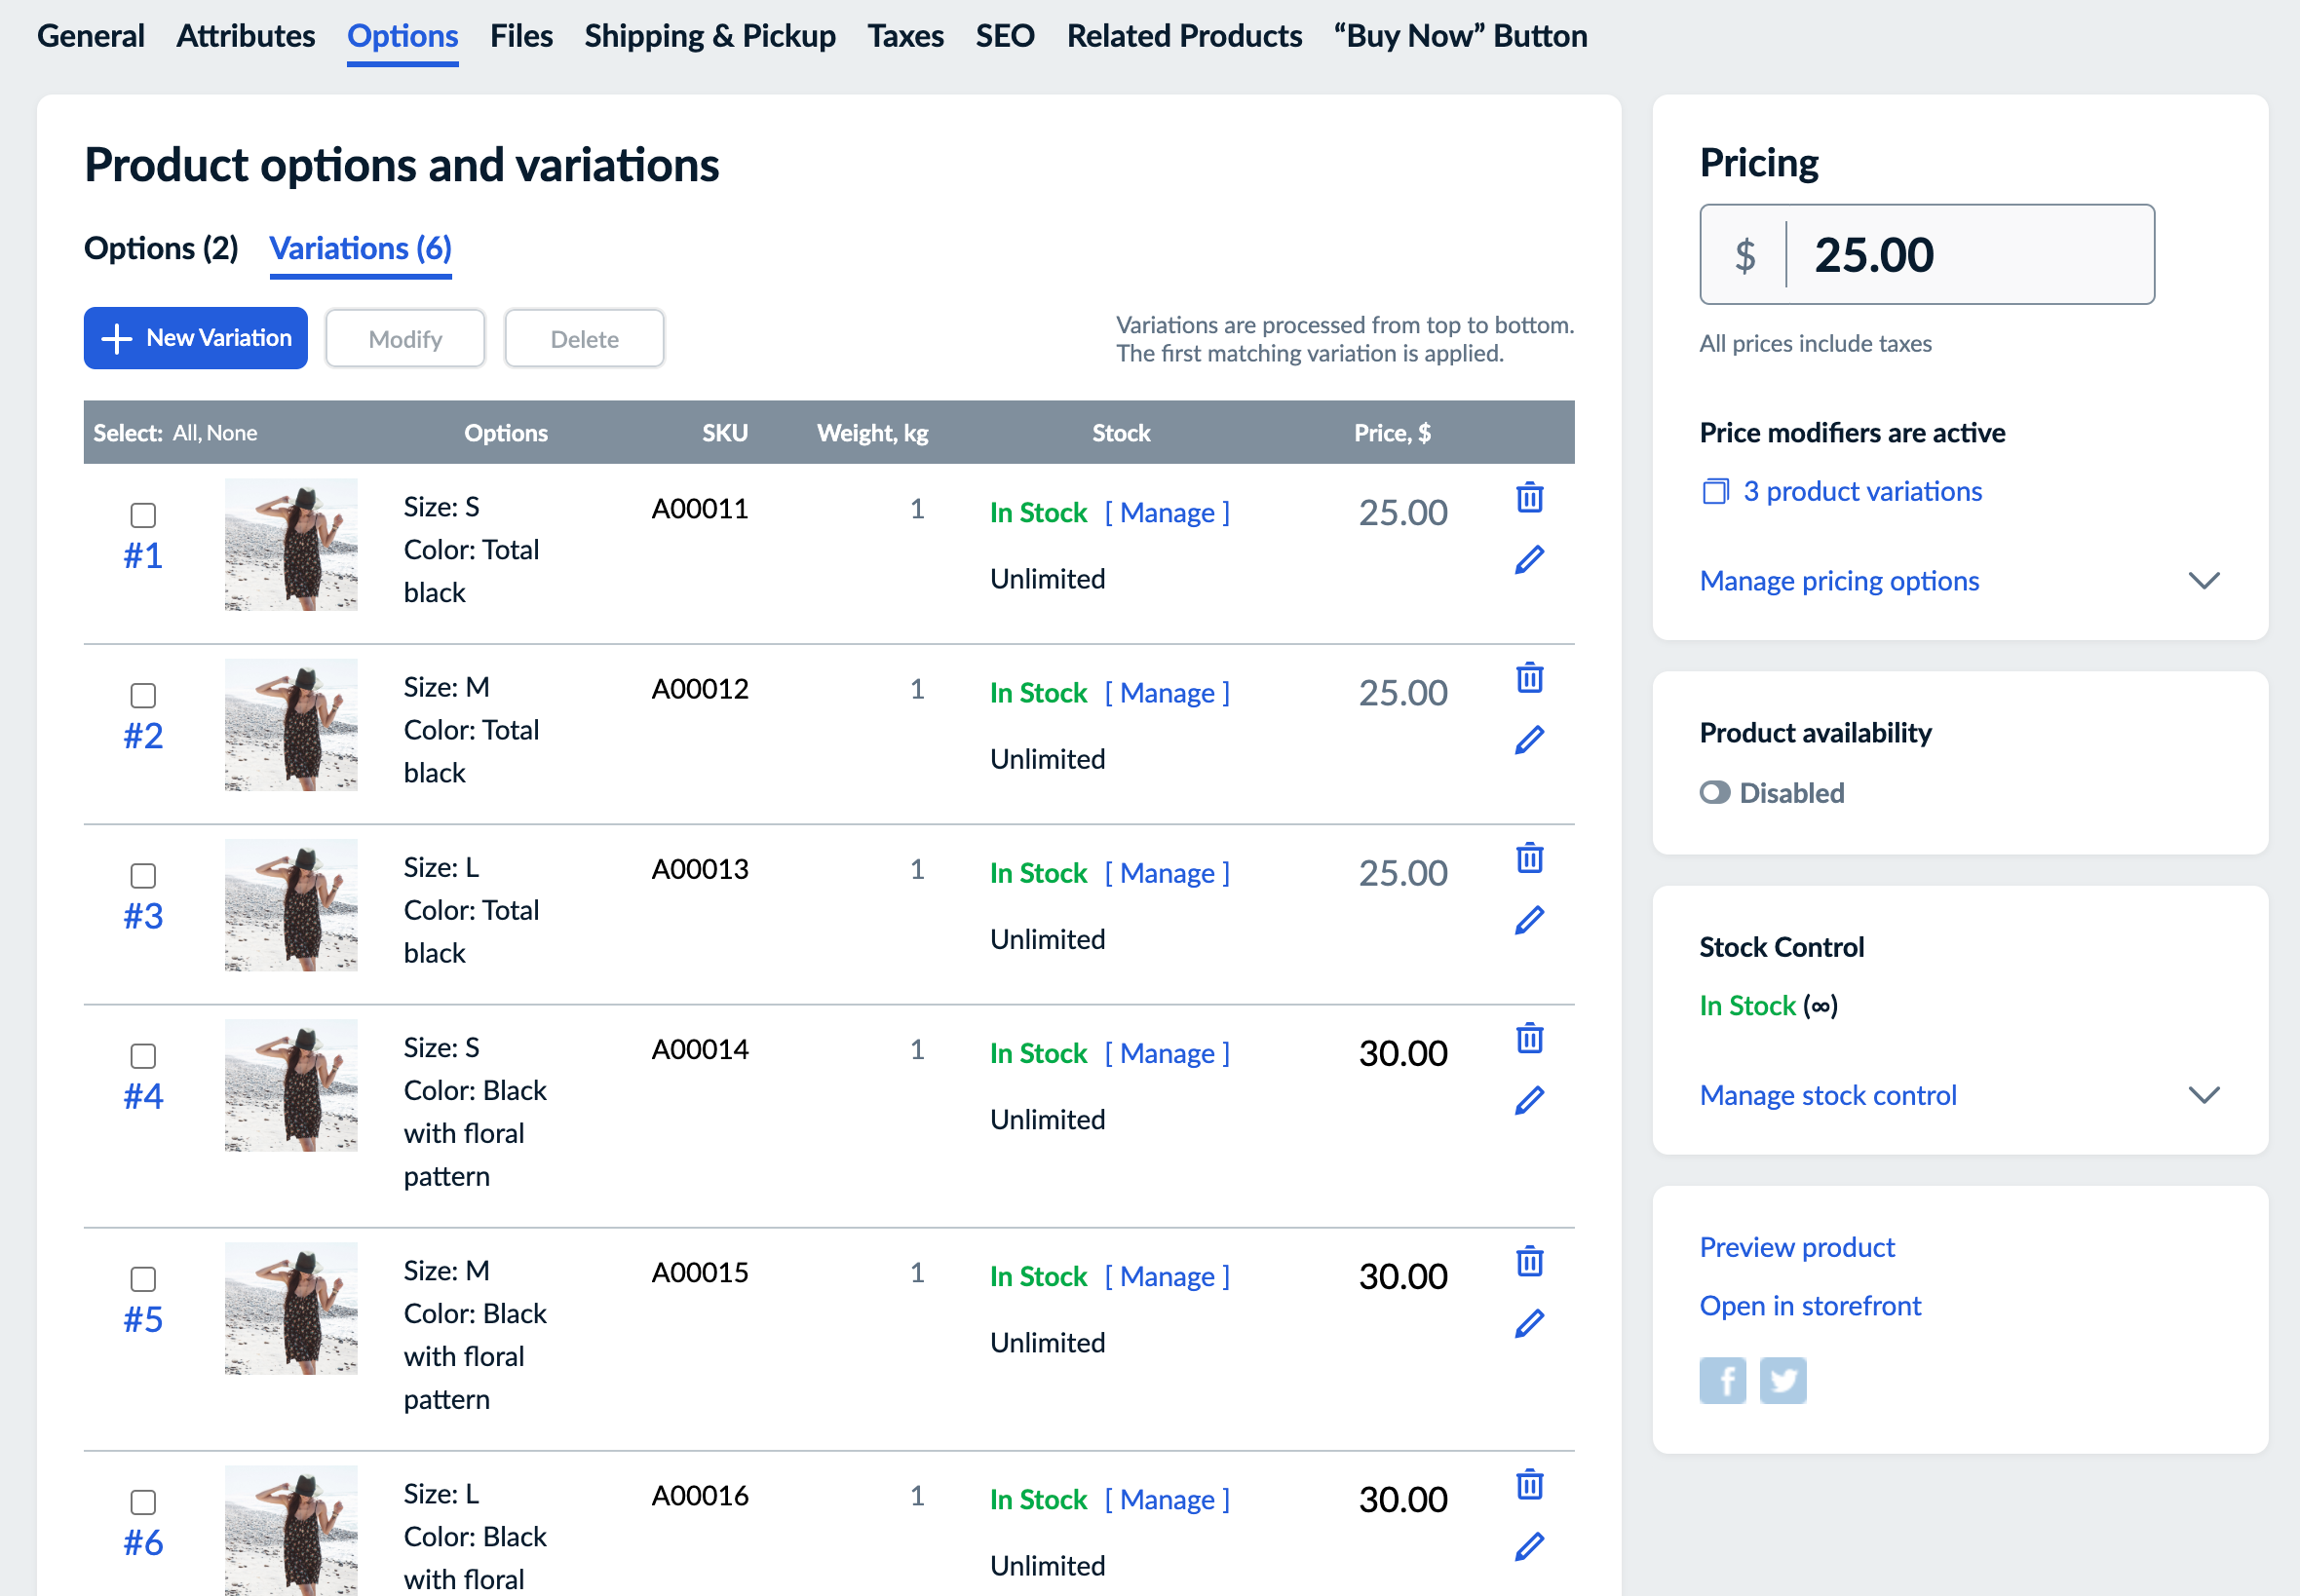Click trash icon for SKU A00016
2300x1596 pixels.
point(1529,1484)
